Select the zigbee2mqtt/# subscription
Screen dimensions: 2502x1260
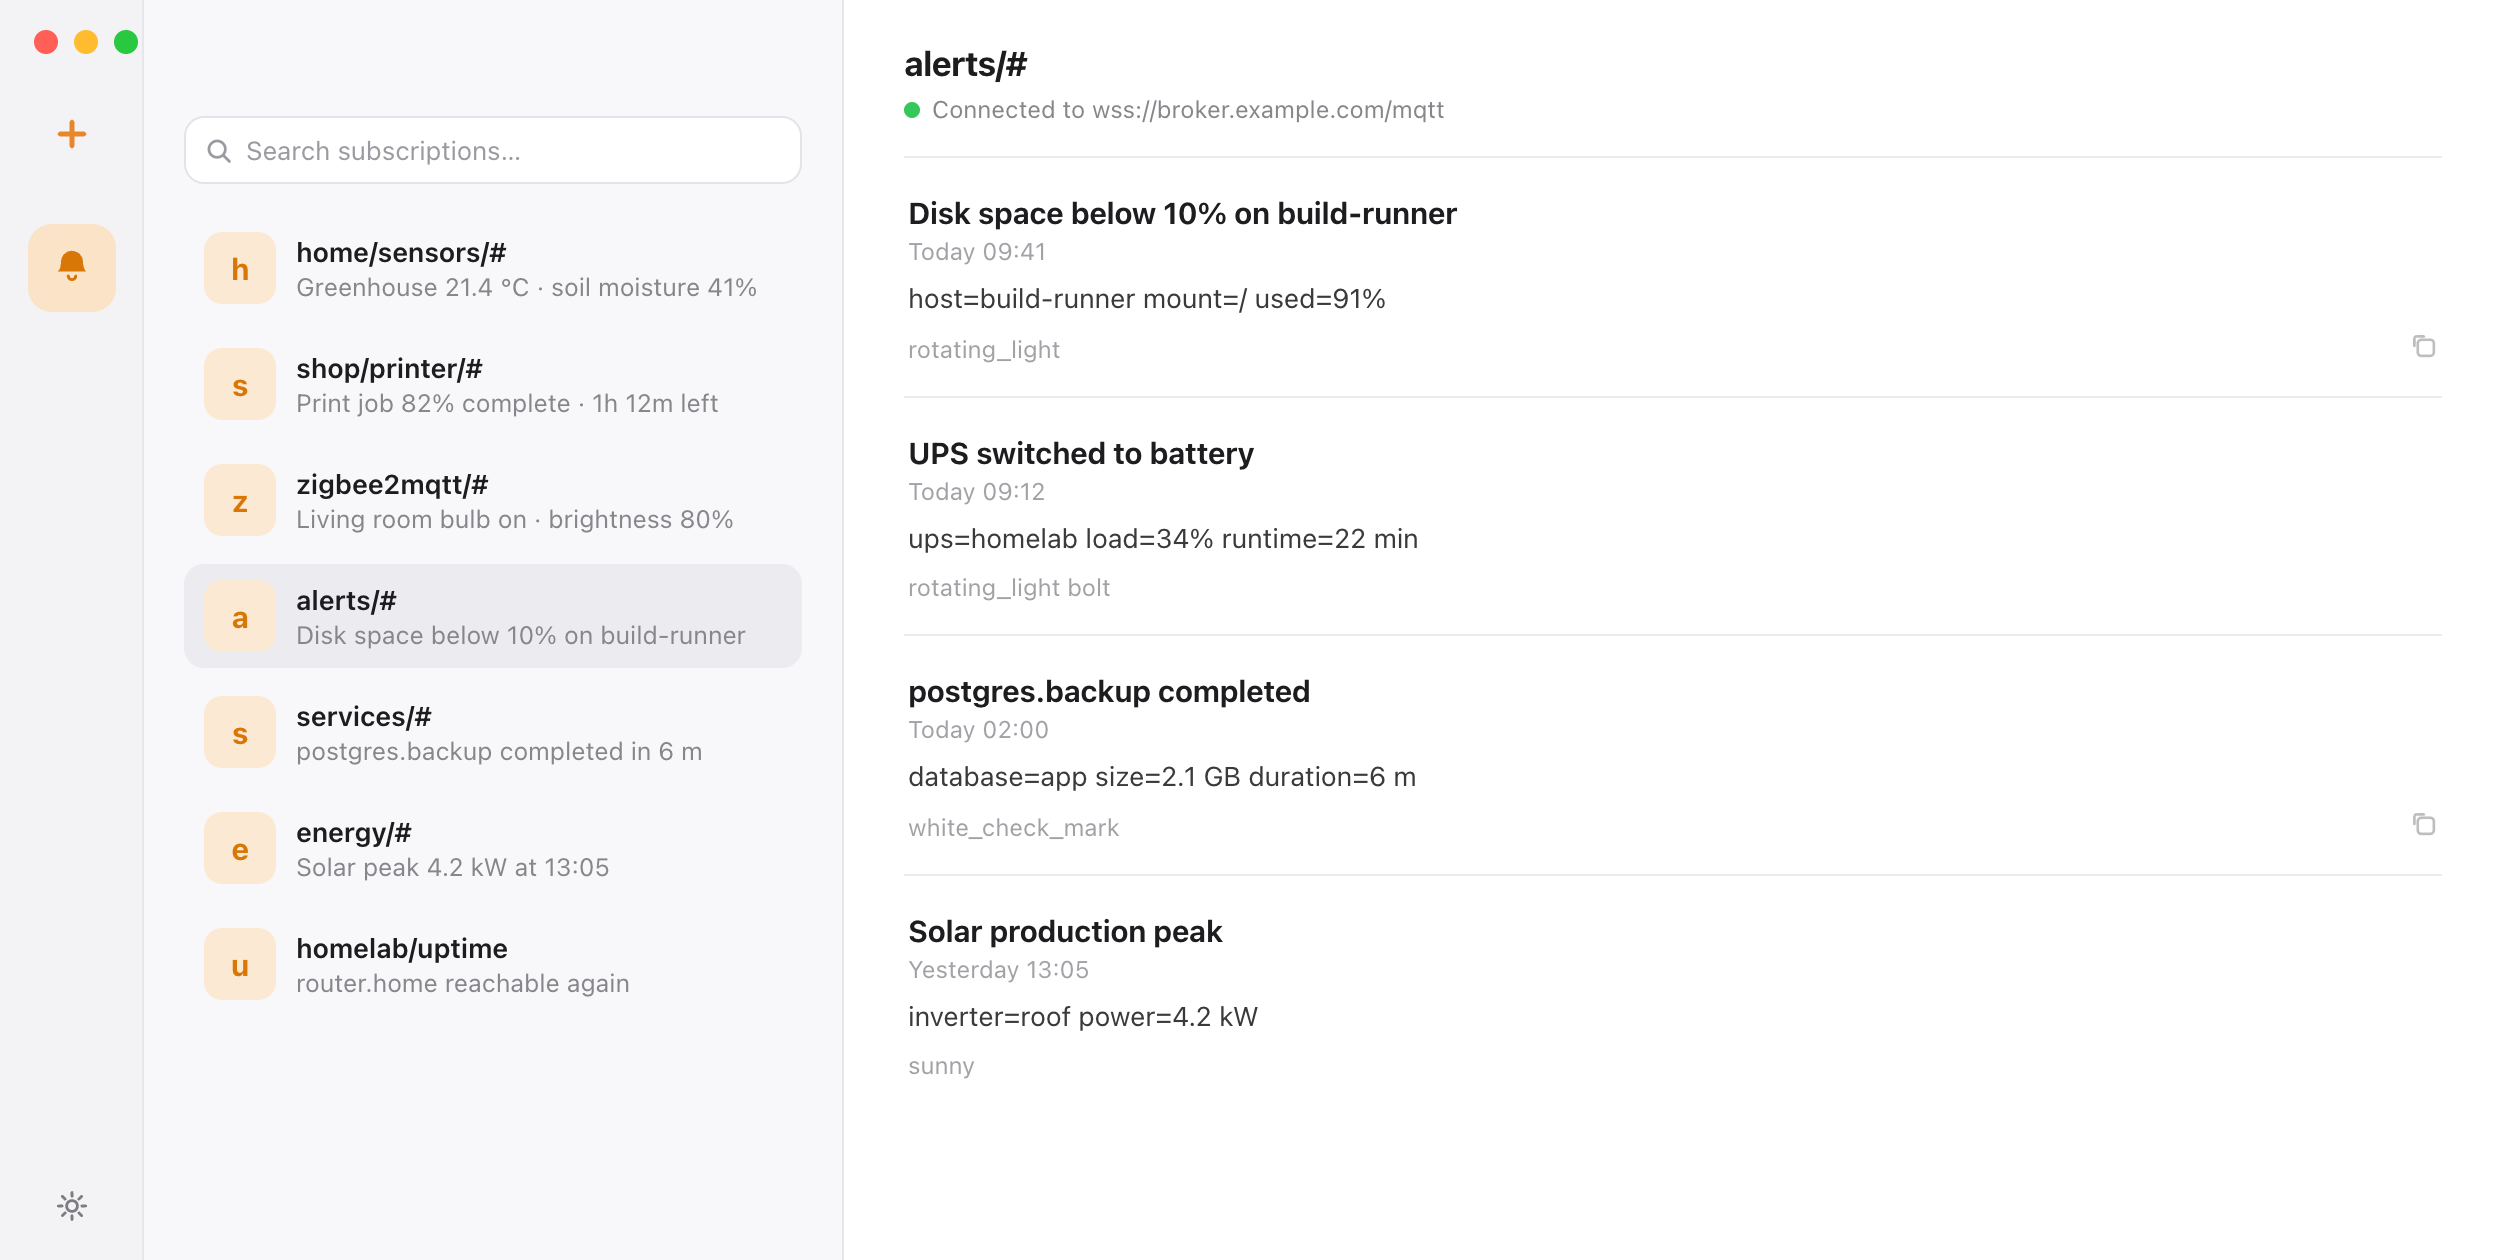coord(493,501)
